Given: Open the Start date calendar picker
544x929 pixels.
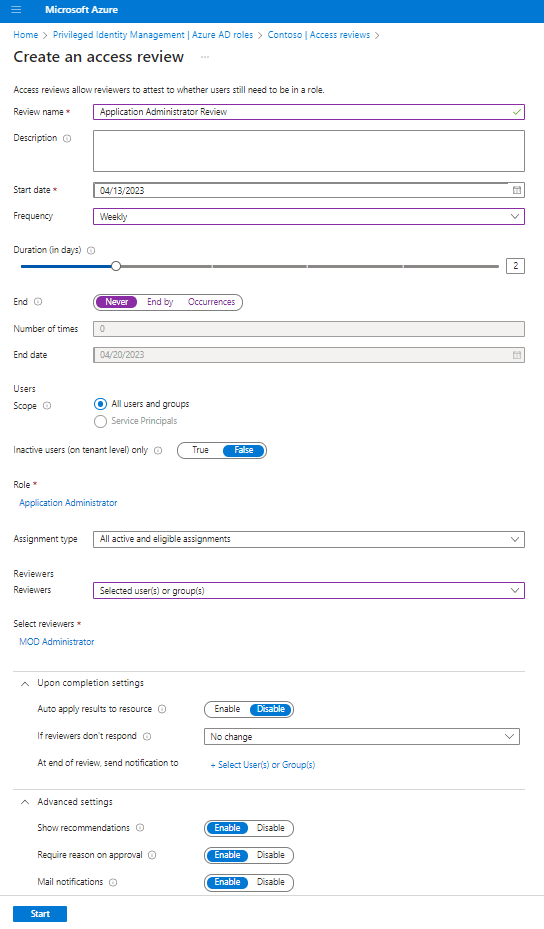Looking at the screenshot, I should [x=517, y=190].
